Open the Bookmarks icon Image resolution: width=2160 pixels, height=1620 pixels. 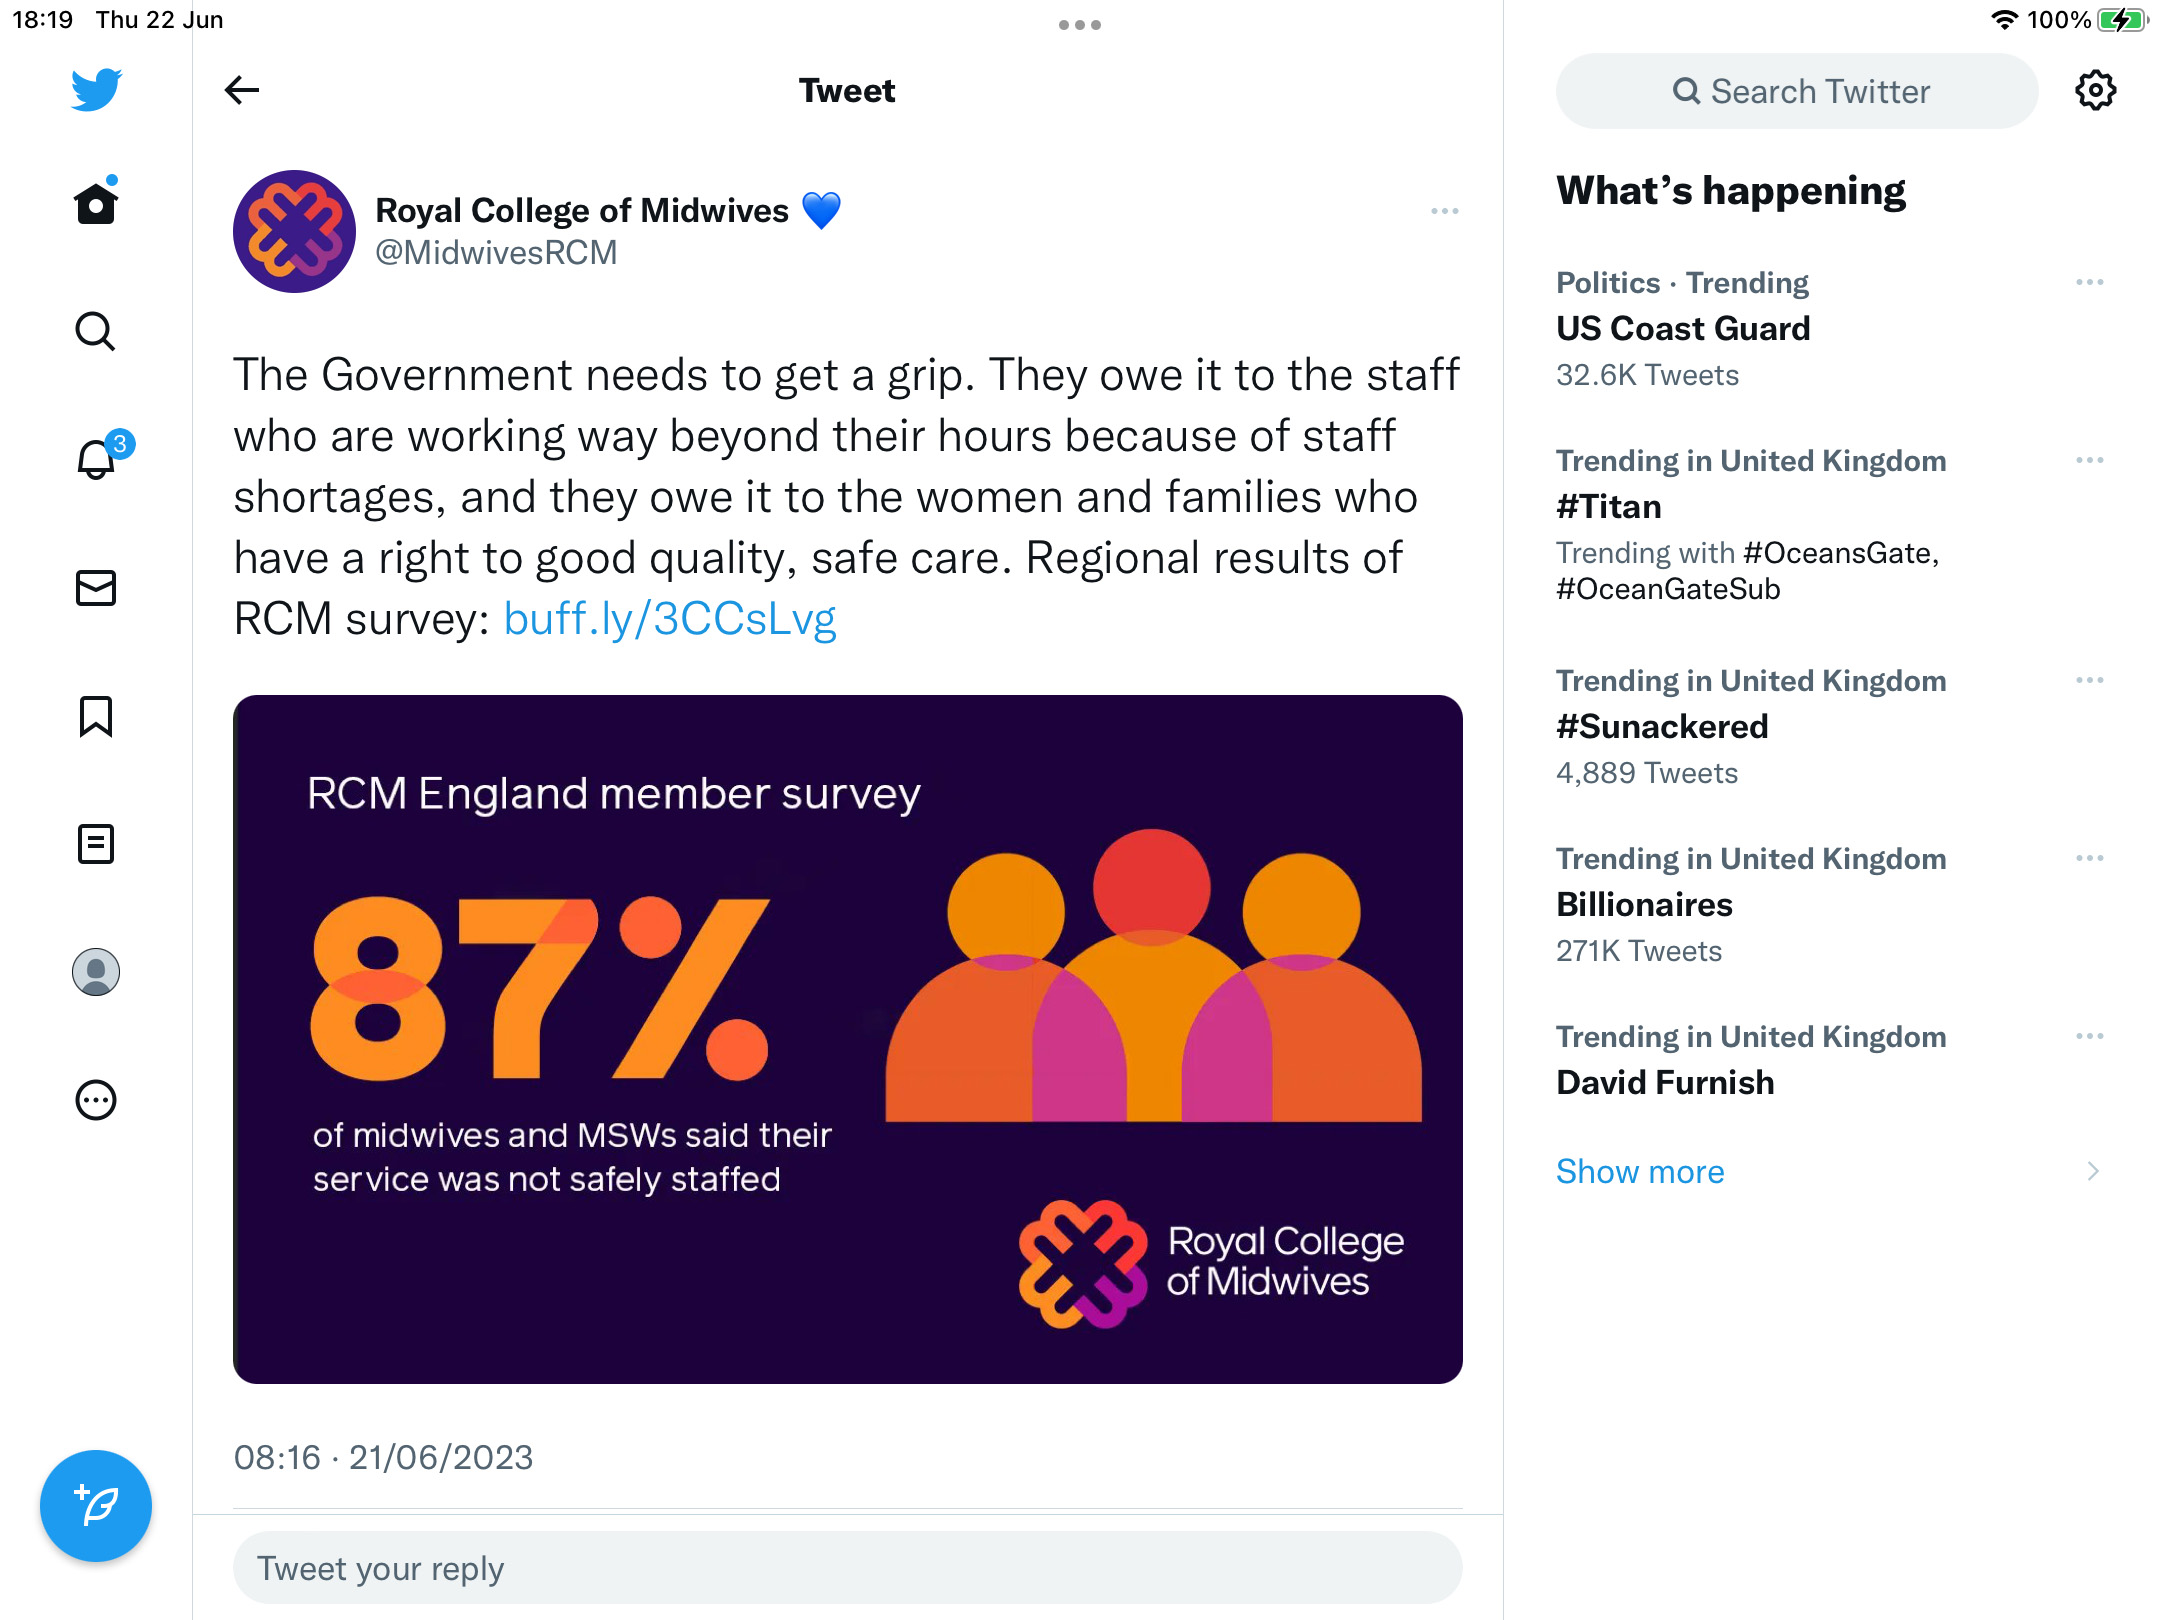96,716
